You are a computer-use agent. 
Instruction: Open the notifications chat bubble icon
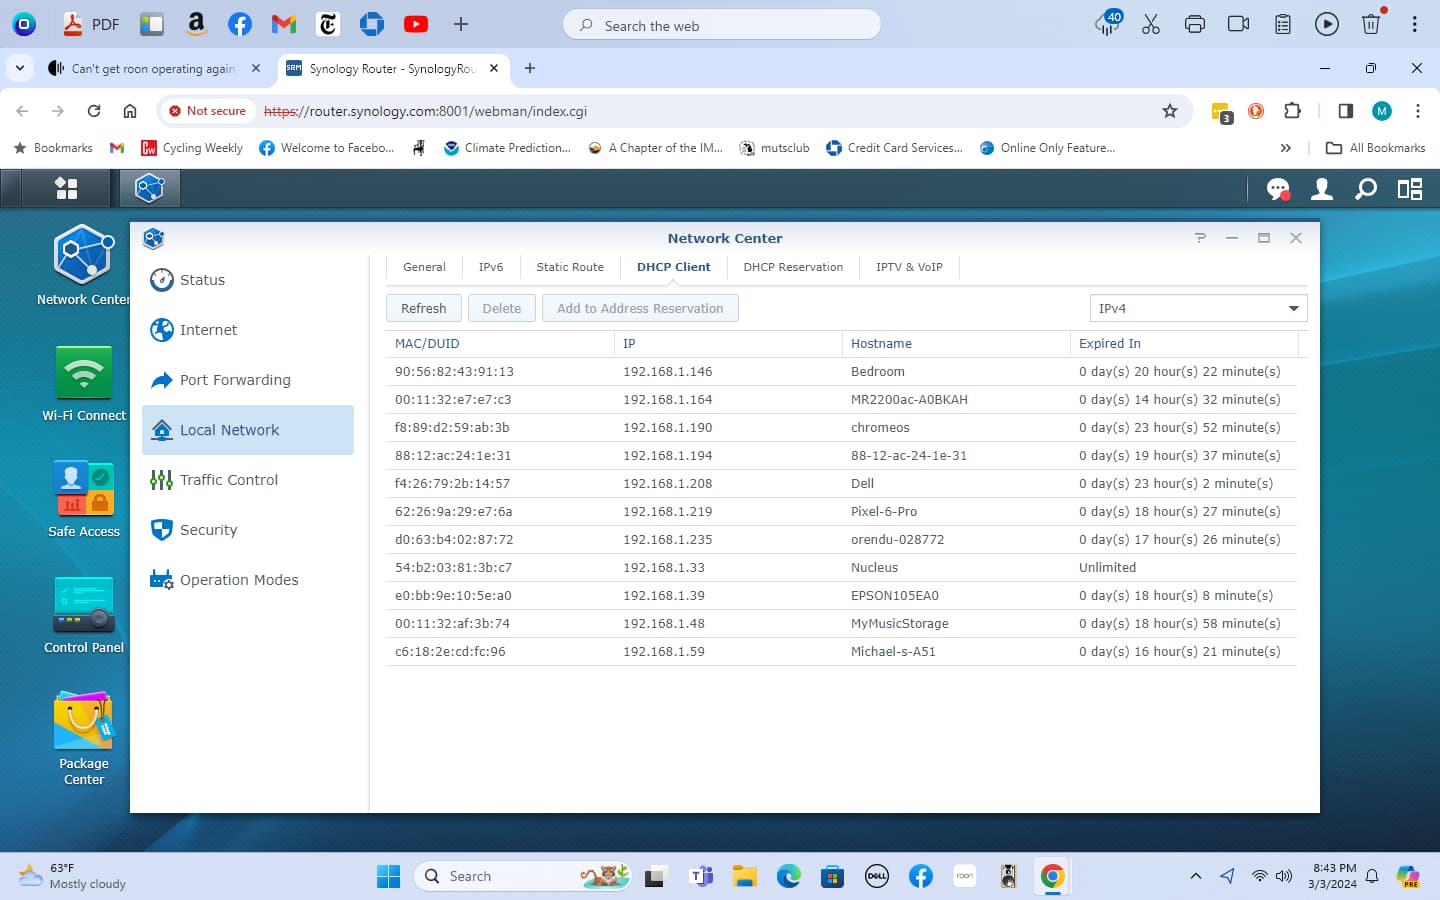click(x=1277, y=189)
